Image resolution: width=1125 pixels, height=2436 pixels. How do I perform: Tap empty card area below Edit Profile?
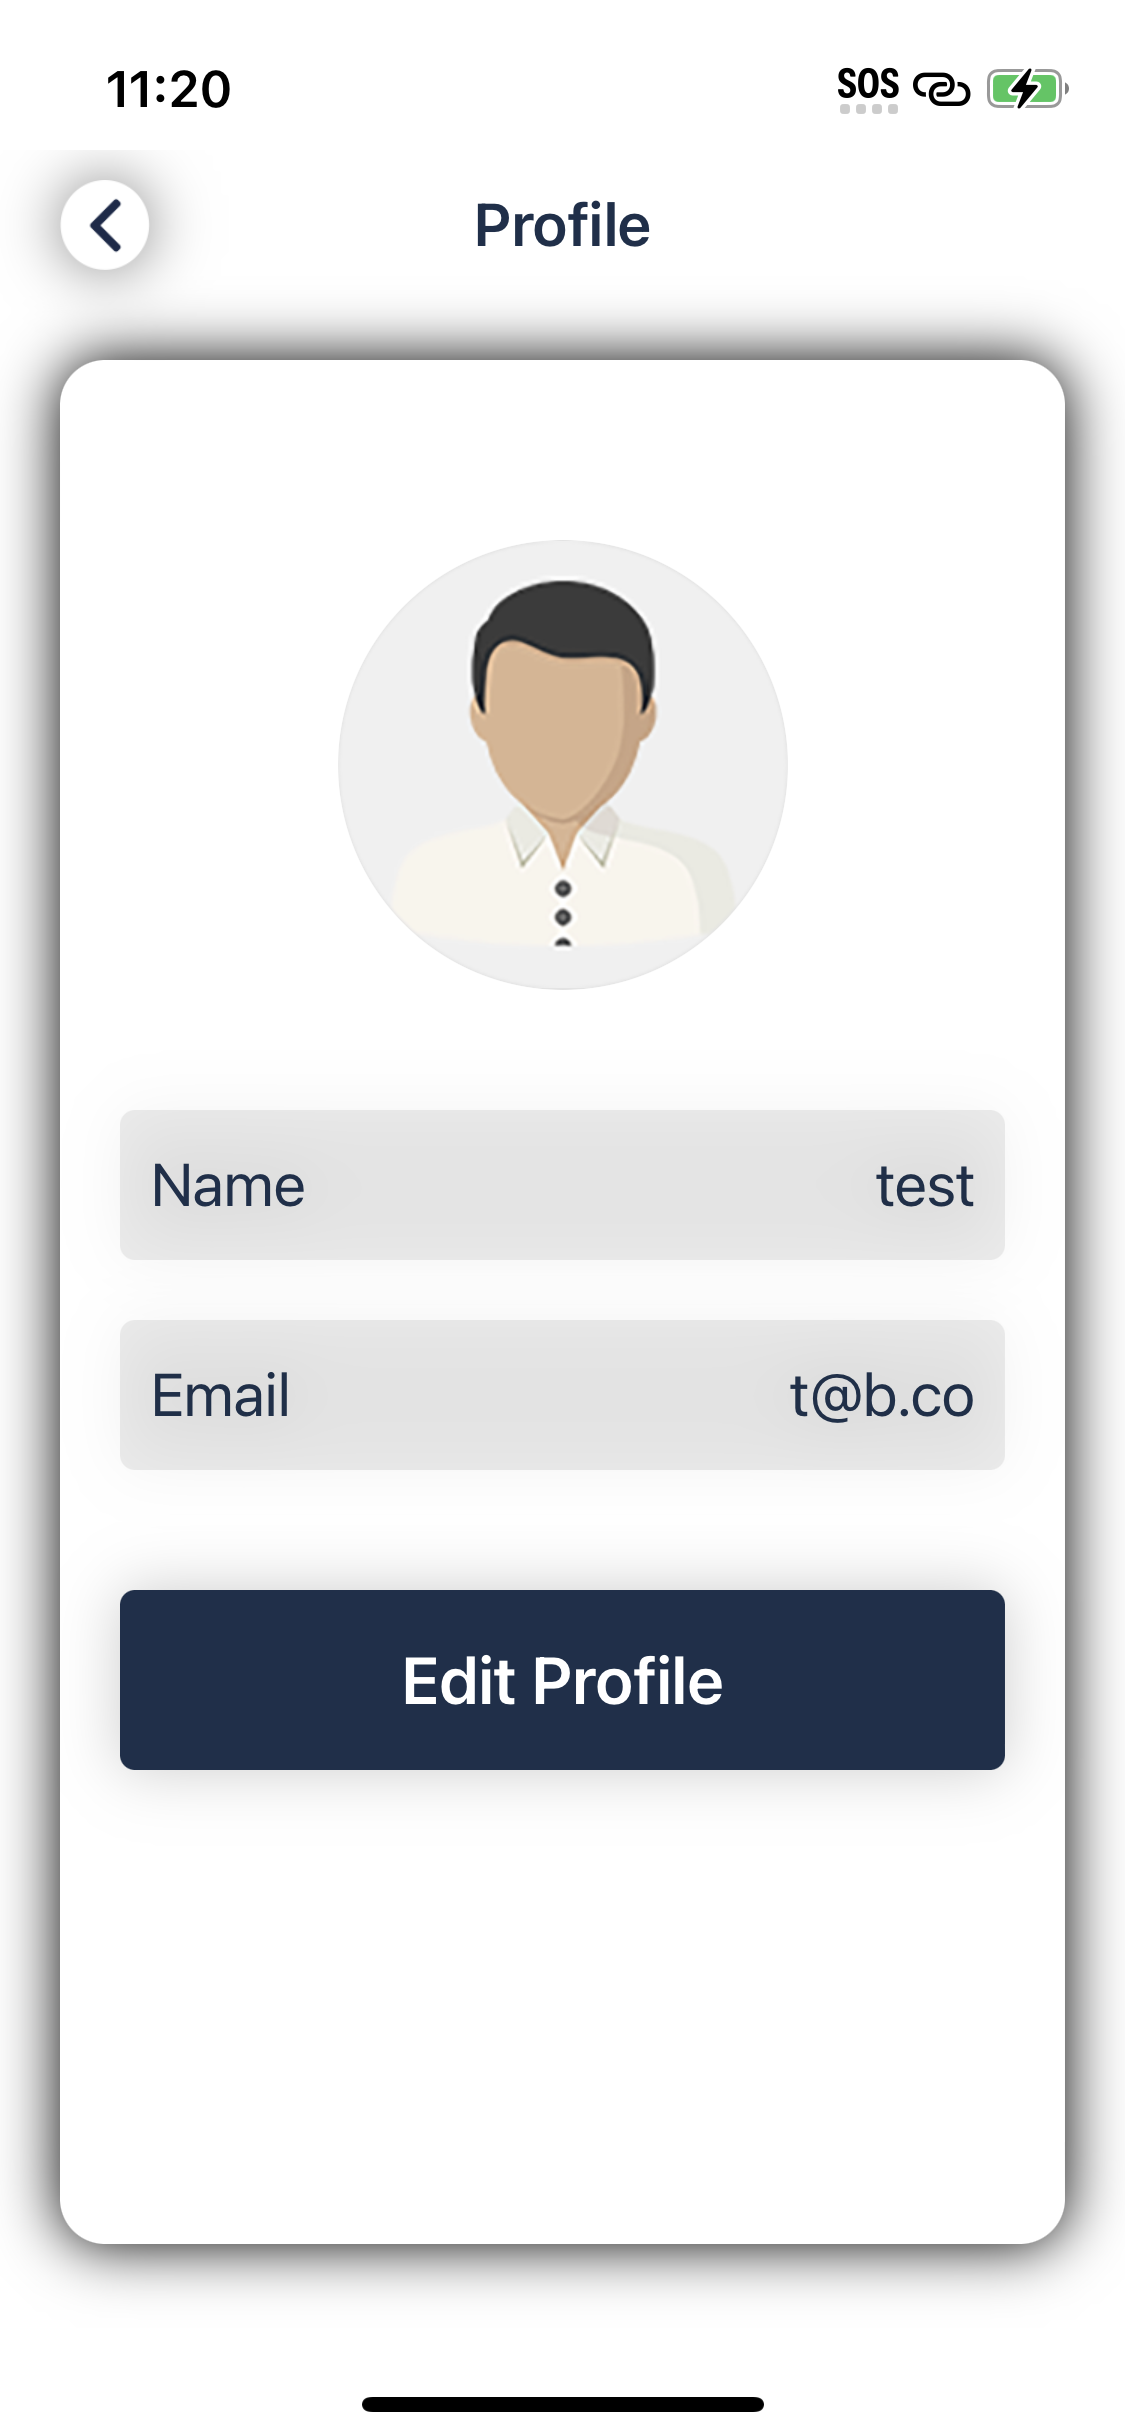click(x=562, y=2000)
